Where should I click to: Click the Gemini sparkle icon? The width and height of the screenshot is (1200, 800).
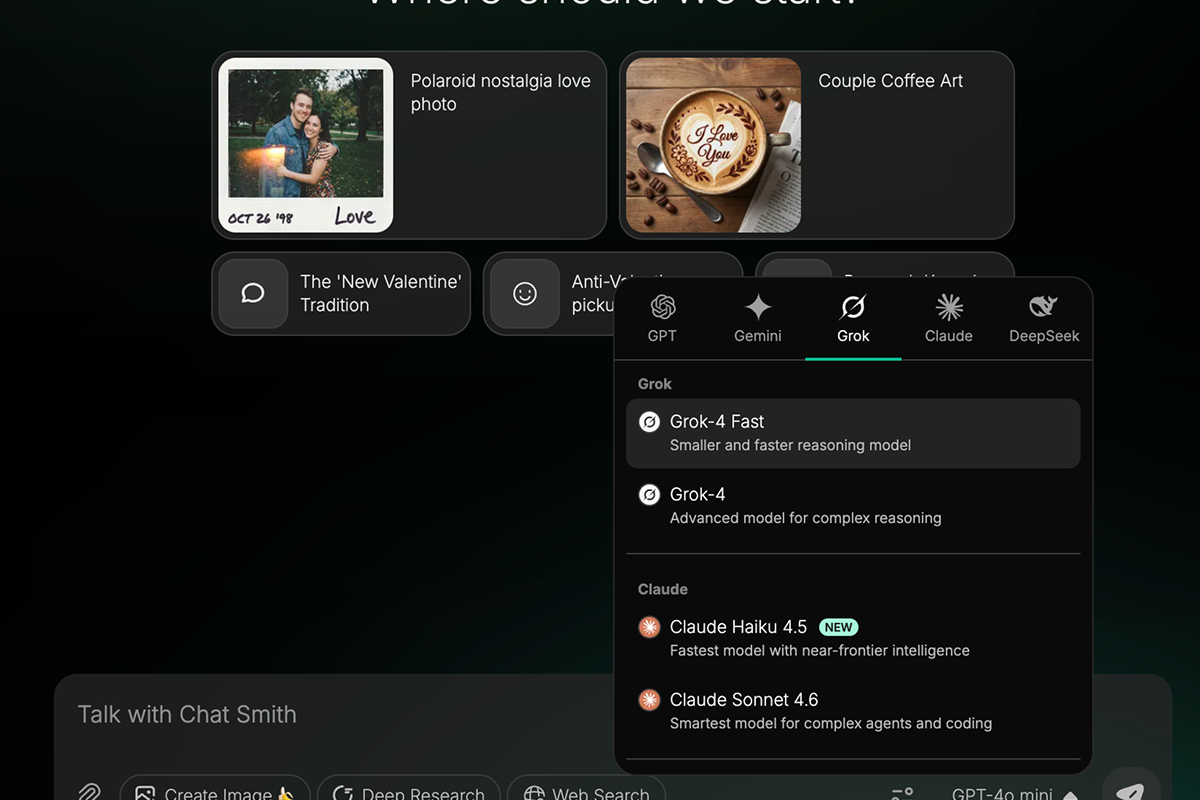coord(758,306)
